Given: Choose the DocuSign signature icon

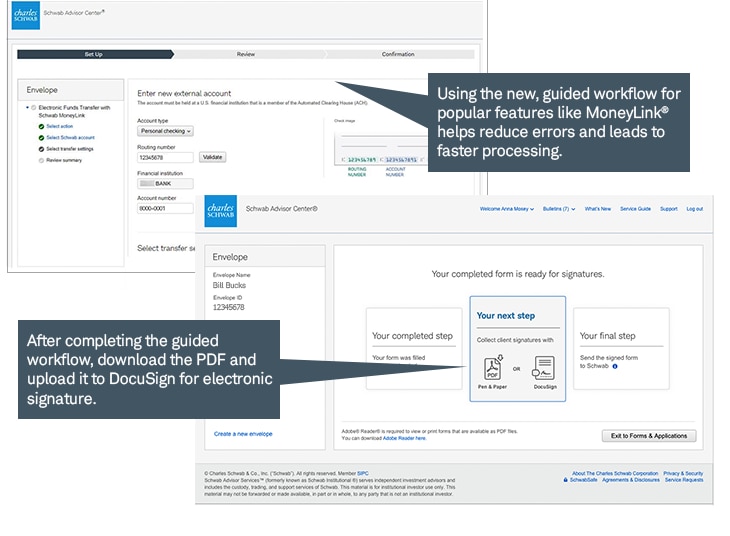Looking at the screenshot, I should point(543,368).
